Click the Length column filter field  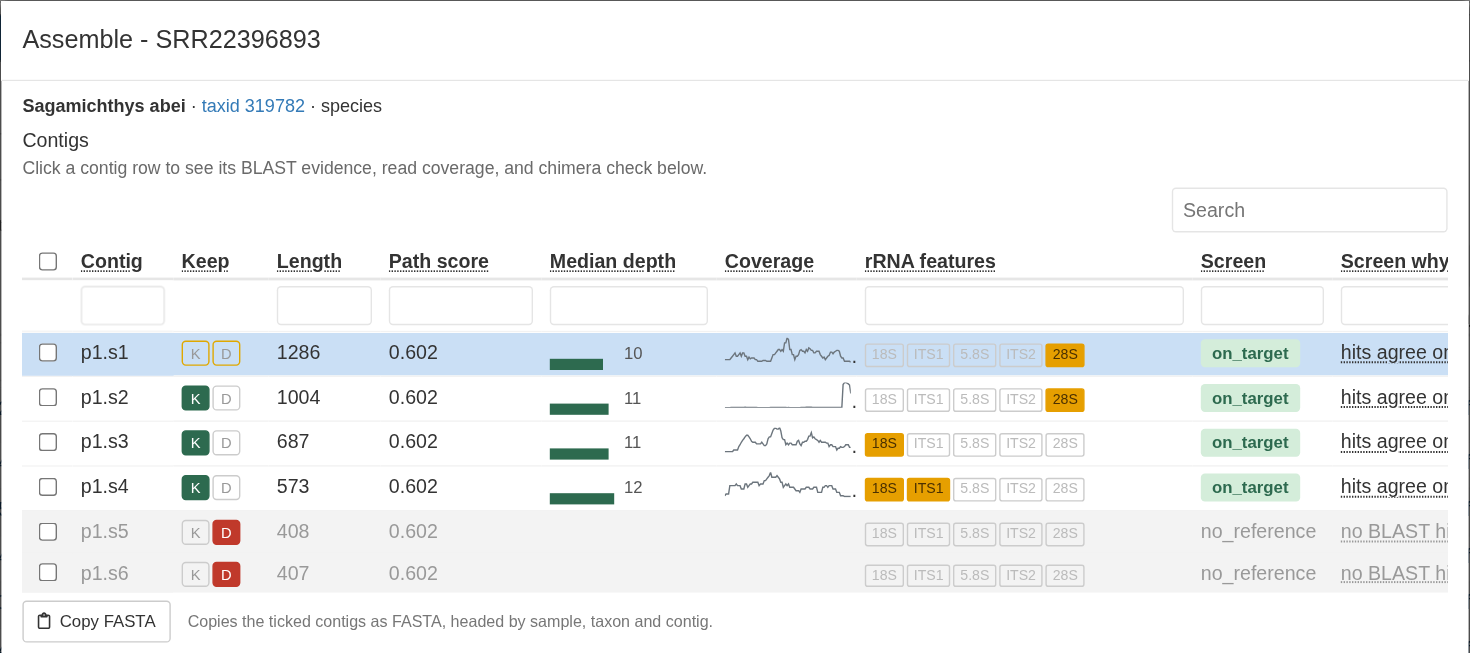(324, 306)
